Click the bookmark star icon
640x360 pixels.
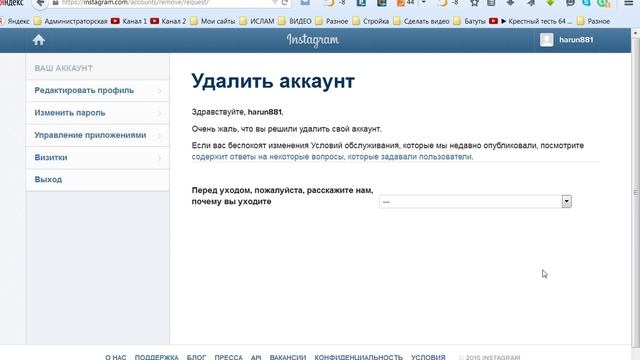(x=474, y=3)
